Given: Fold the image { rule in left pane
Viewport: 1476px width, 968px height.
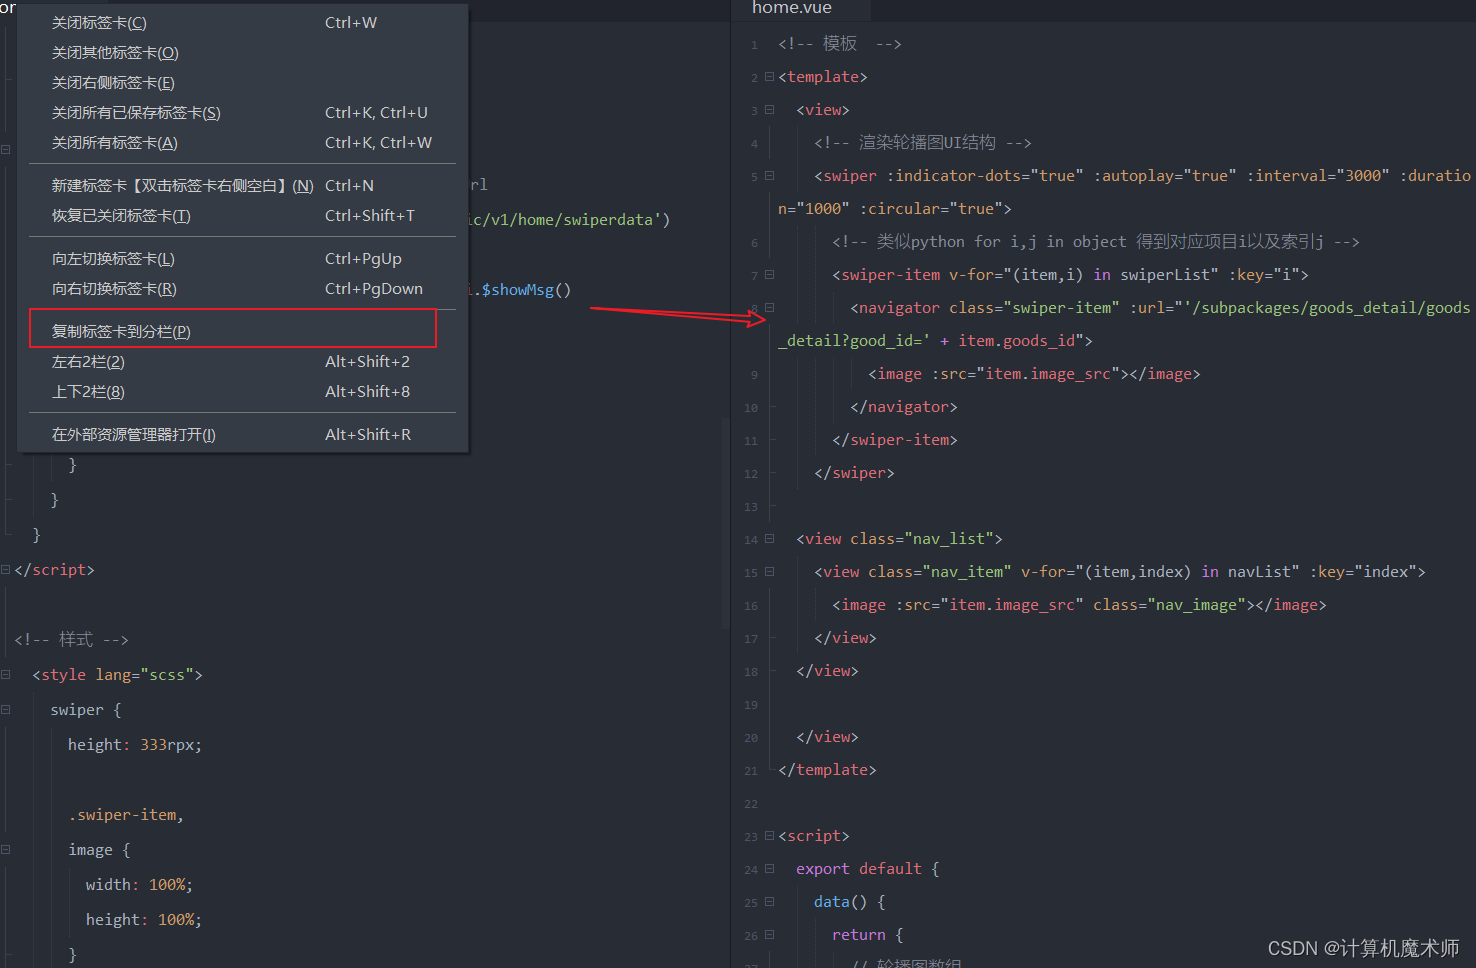Looking at the screenshot, I should 5,849.
